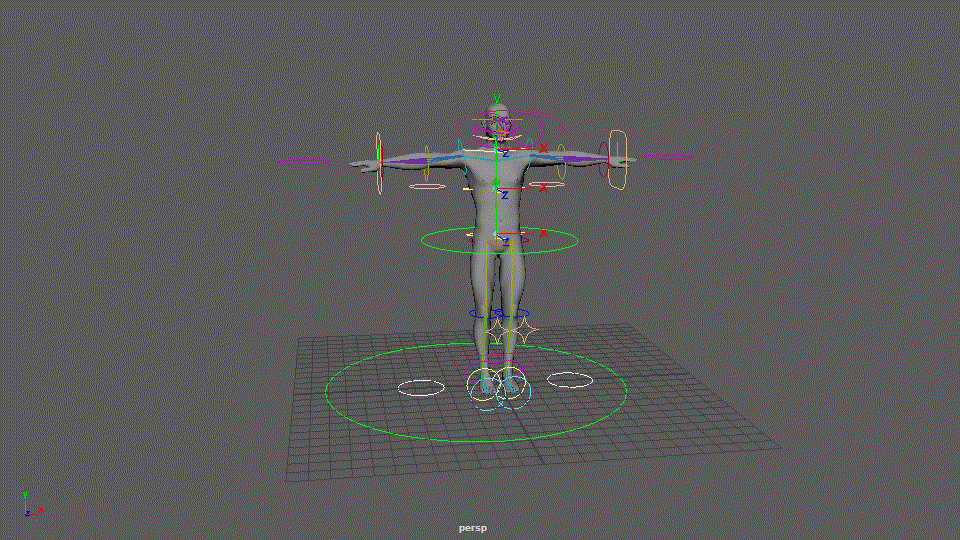Click the persp camera label
960x540 pixels.
(473, 528)
